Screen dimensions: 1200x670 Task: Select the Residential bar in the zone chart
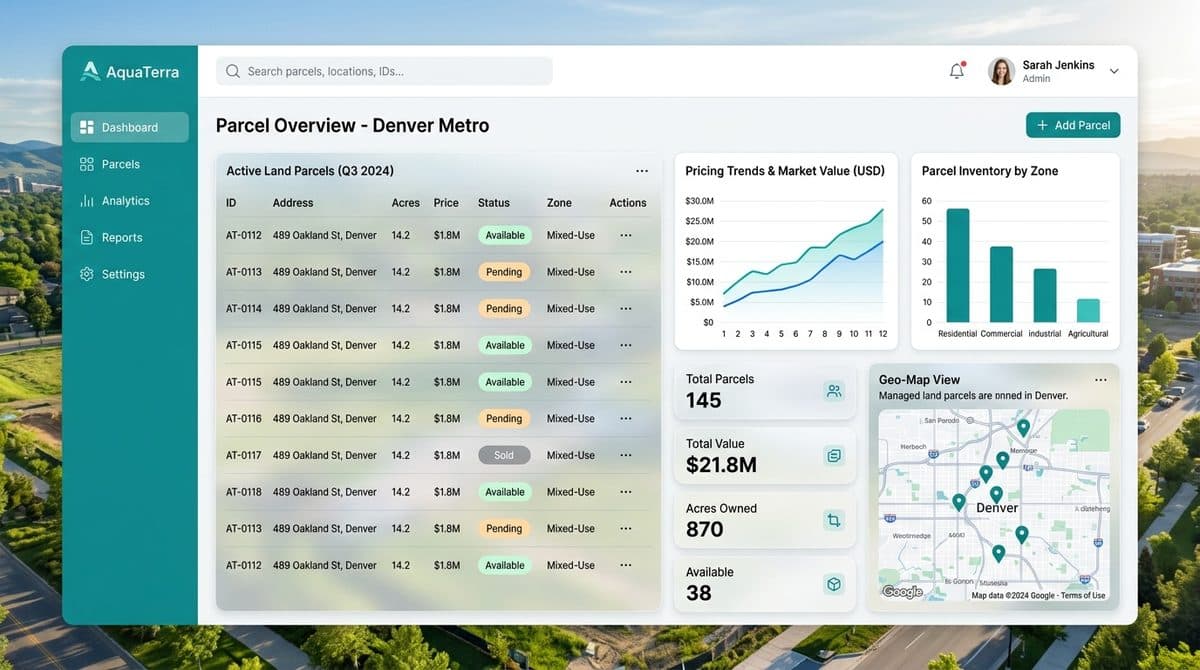tap(958, 265)
